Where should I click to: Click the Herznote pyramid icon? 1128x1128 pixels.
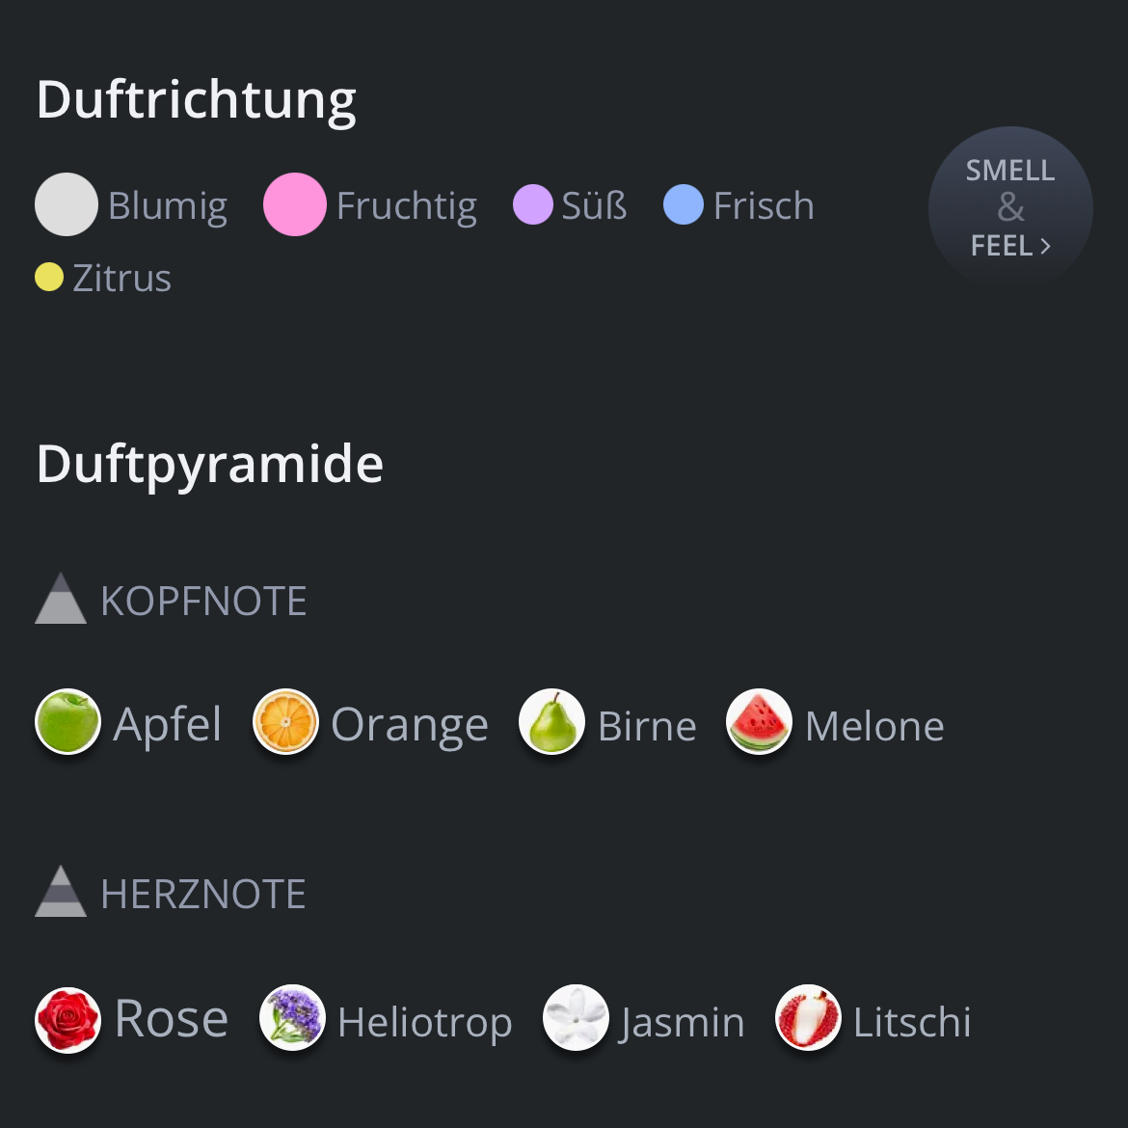pyautogui.click(x=60, y=891)
